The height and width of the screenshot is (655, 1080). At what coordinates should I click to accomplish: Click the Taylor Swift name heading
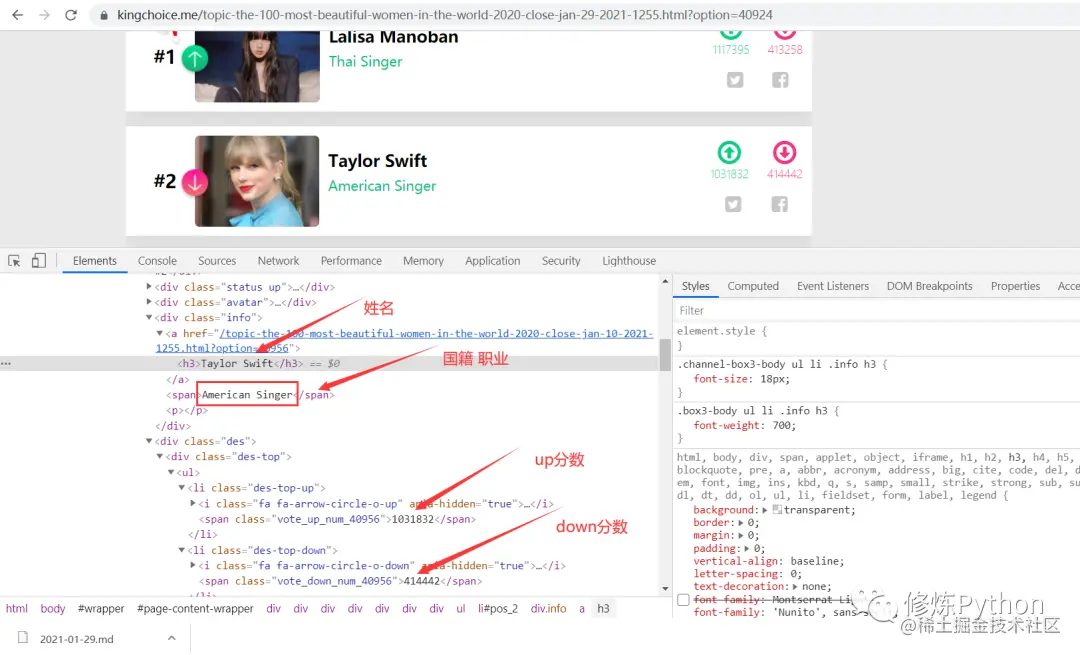point(377,160)
